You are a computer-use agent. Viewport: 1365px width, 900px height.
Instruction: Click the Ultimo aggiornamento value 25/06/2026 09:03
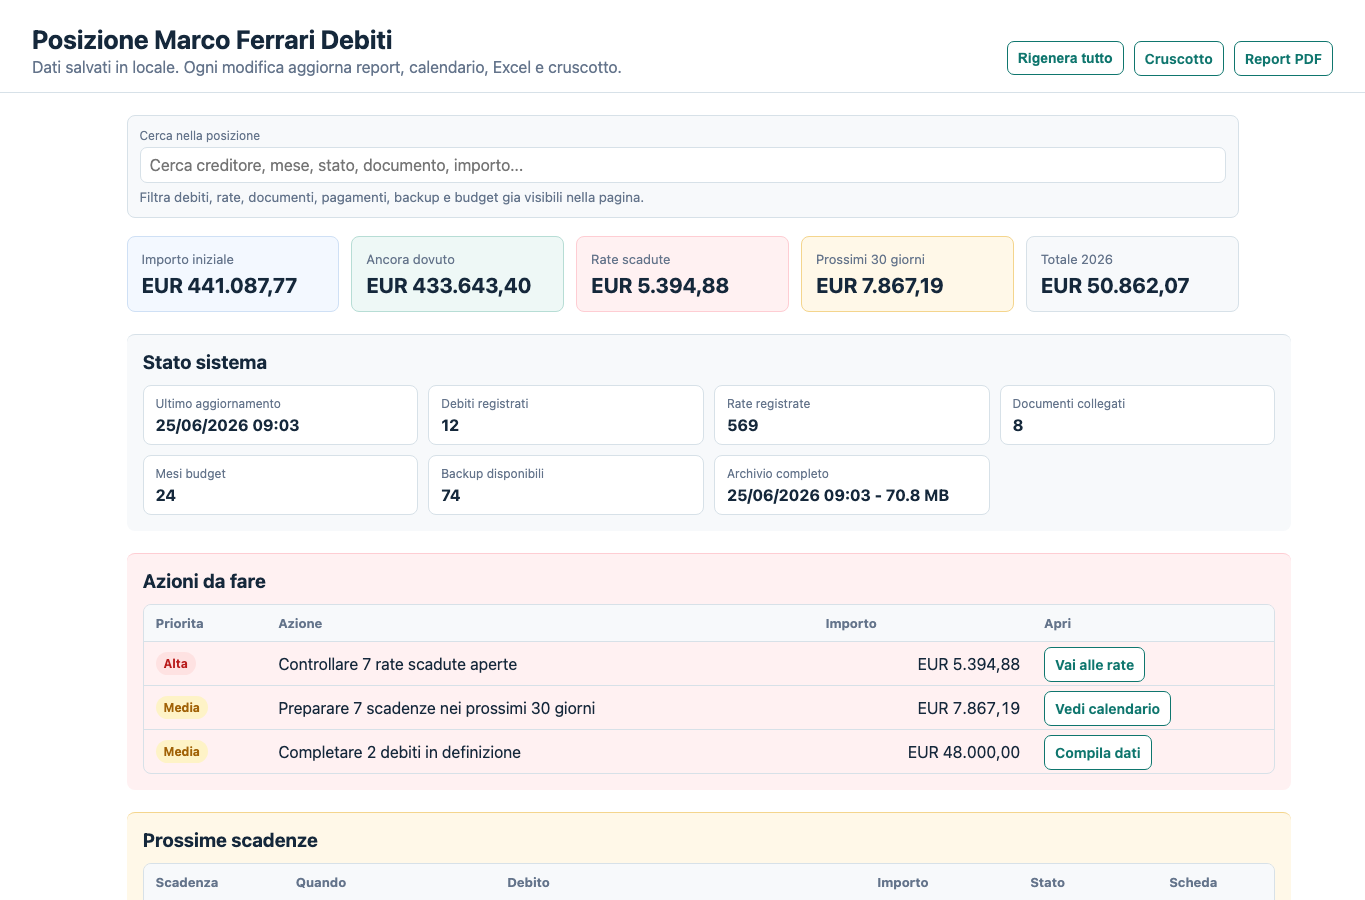pyautogui.click(x=227, y=425)
